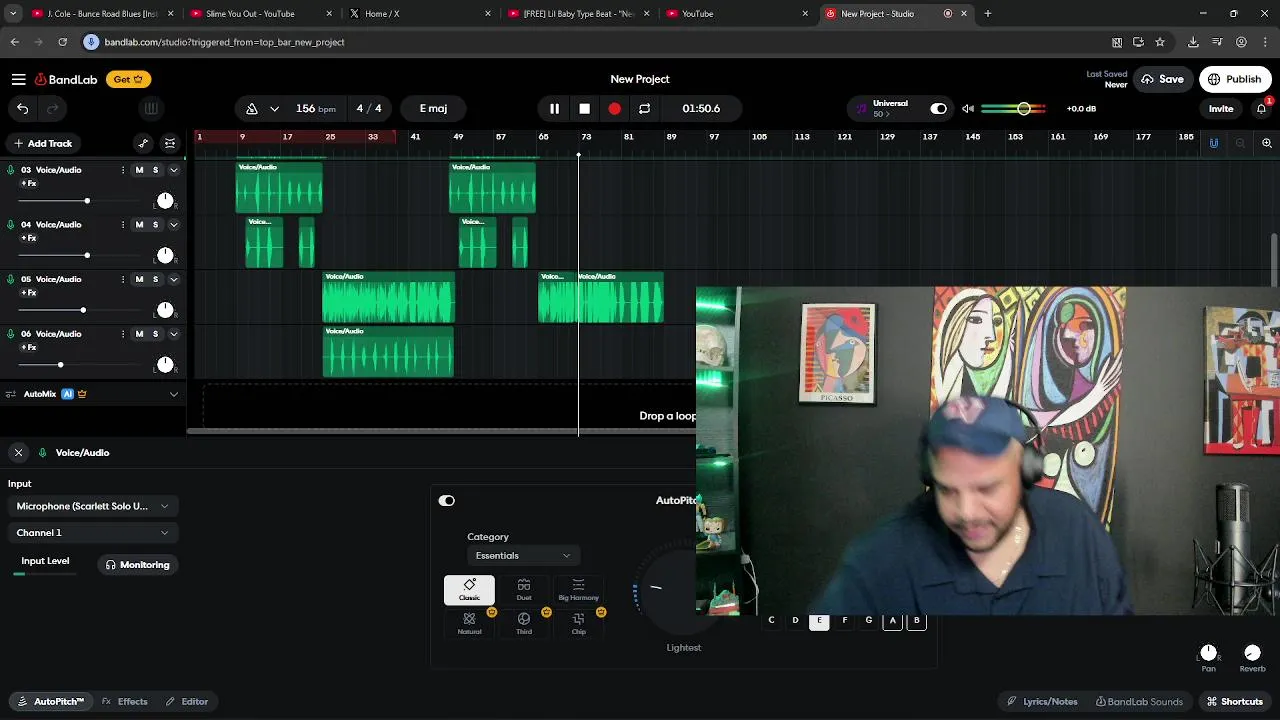Switch to the Home / X browser tab

(x=418, y=14)
